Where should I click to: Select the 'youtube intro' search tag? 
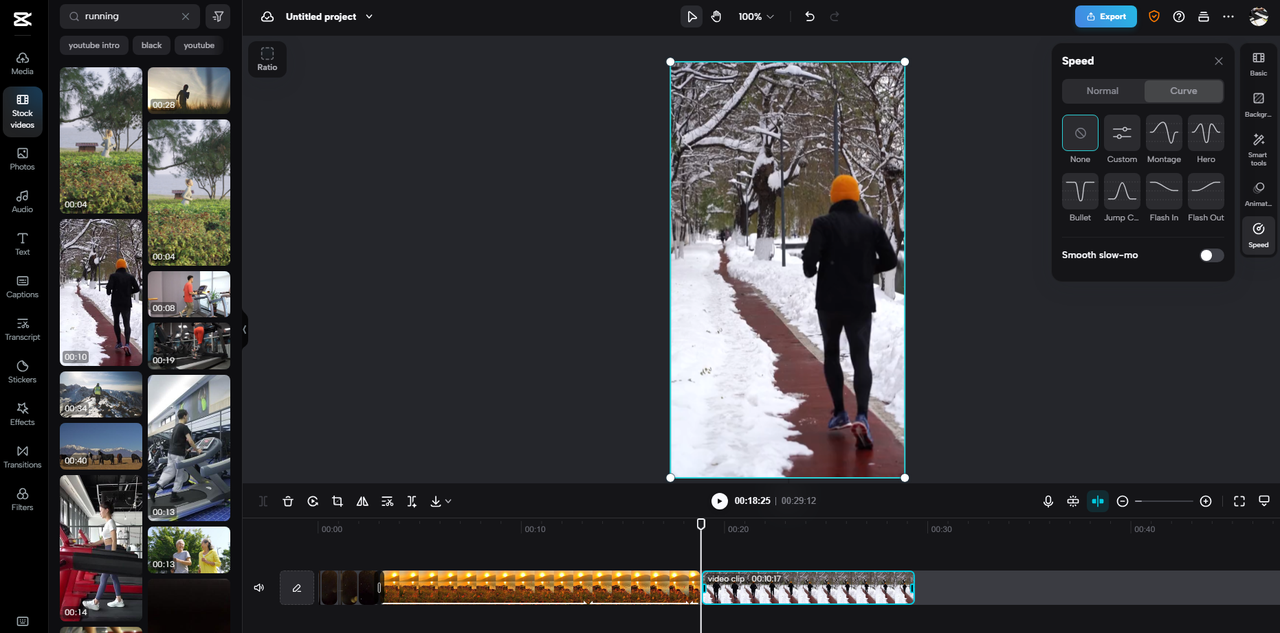94,45
